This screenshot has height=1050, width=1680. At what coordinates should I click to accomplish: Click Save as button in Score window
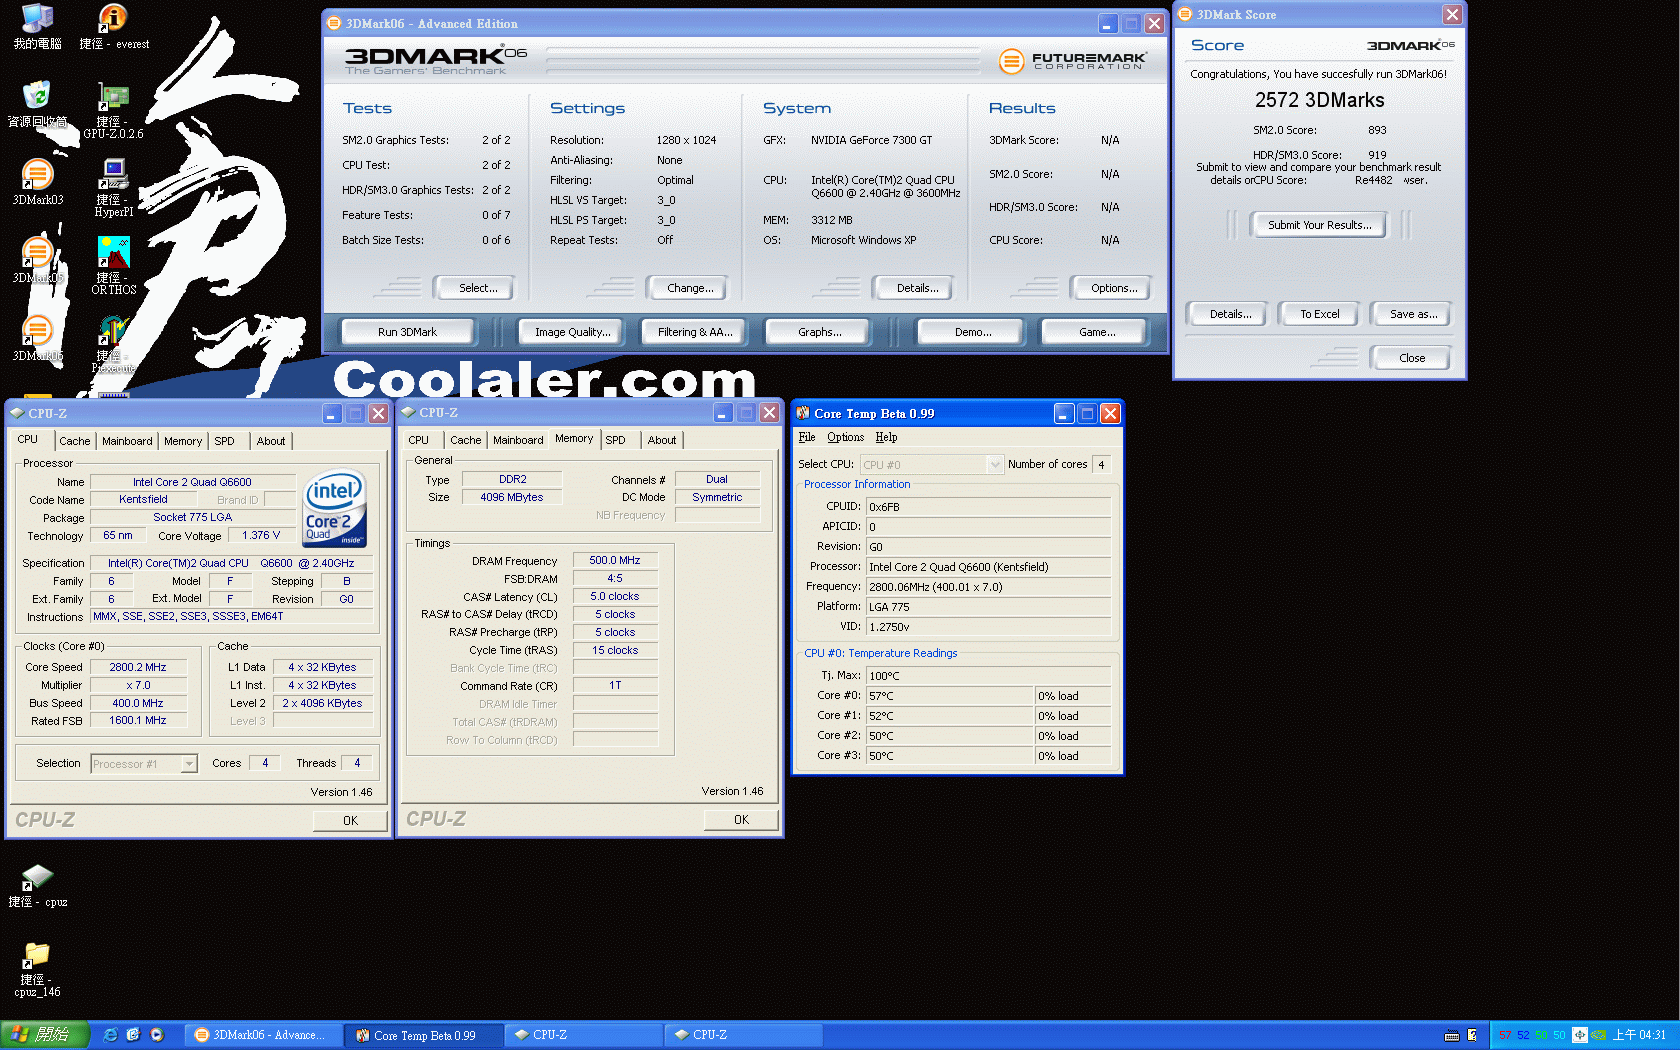(x=1413, y=314)
